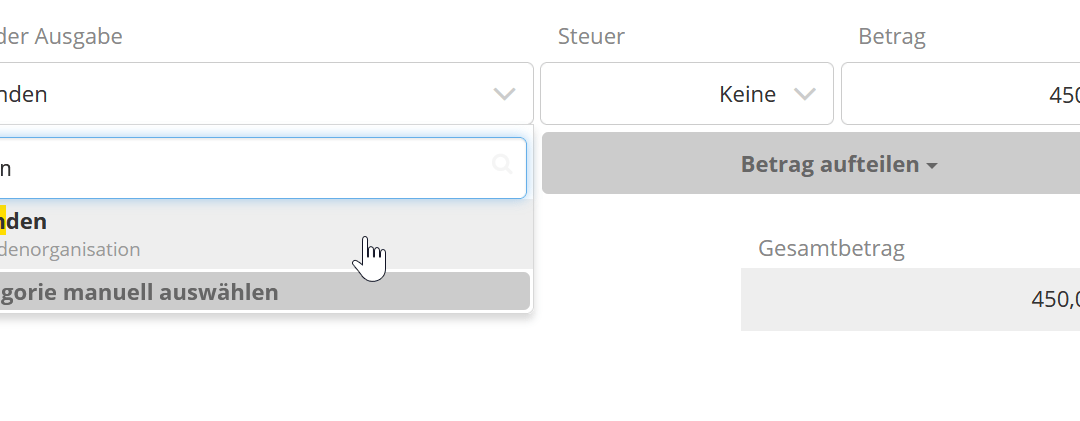Click the yellow highlighted match in the result
This screenshot has width=1080, height=421.
3,221
